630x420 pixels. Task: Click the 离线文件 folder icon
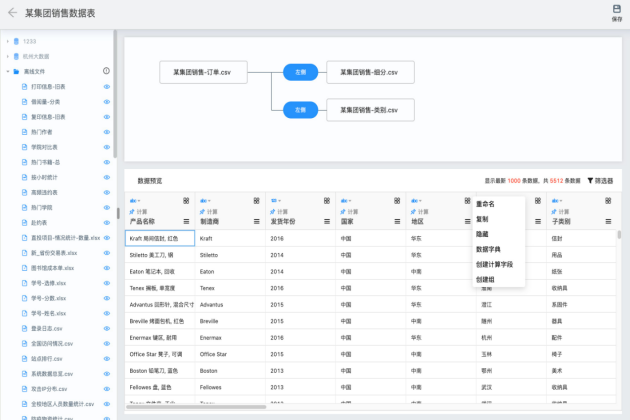tap(16, 72)
